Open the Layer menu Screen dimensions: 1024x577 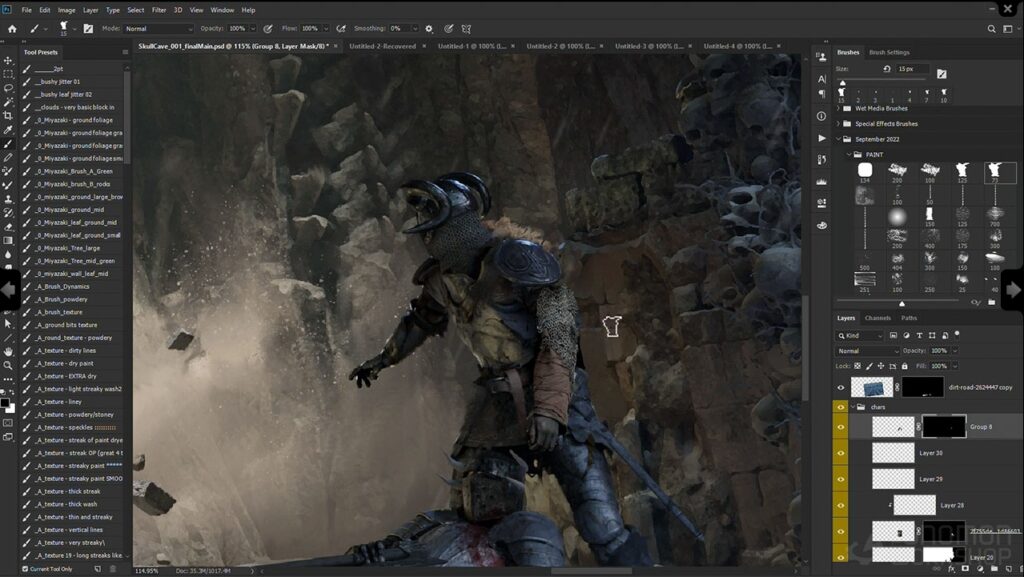(x=90, y=10)
